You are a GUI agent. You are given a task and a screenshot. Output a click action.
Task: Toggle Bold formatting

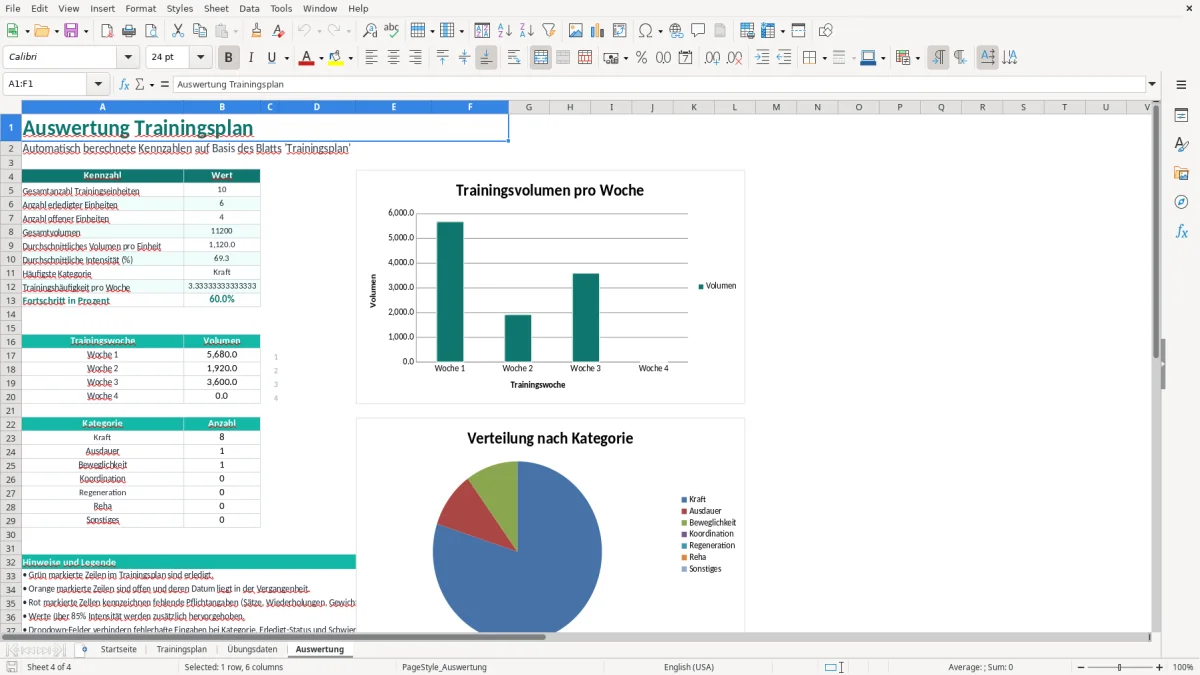228,58
